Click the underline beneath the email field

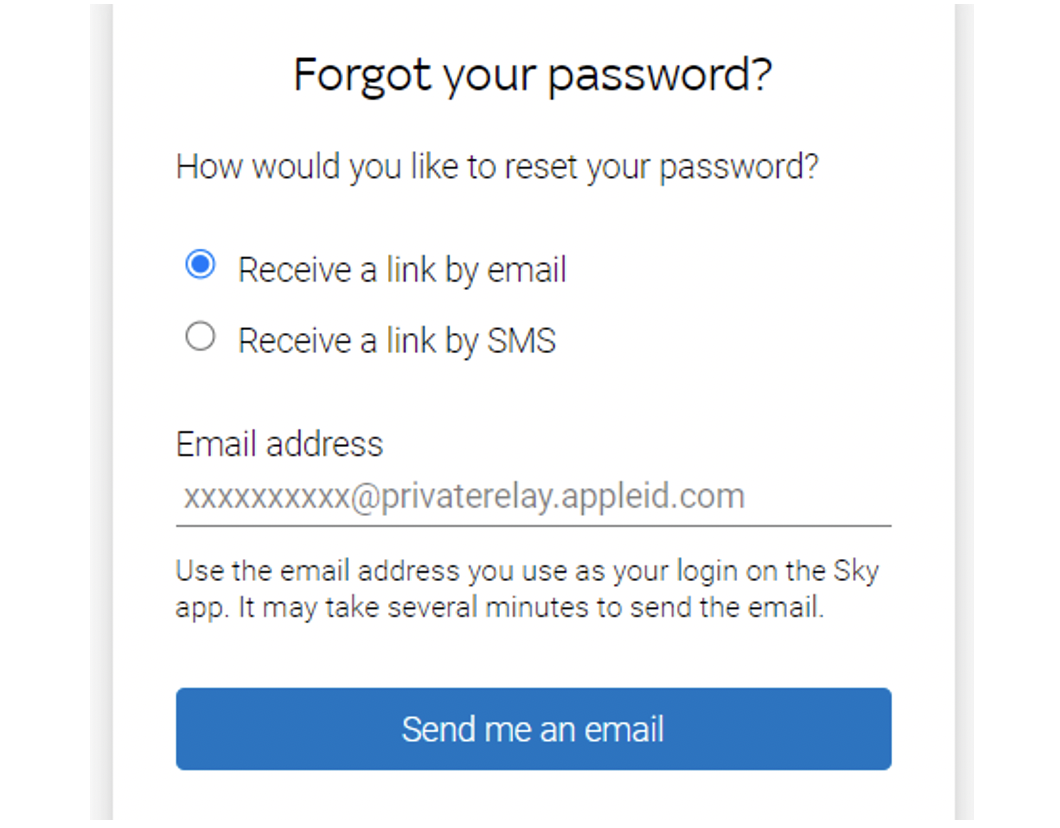pyautogui.click(x=533, y=525)
